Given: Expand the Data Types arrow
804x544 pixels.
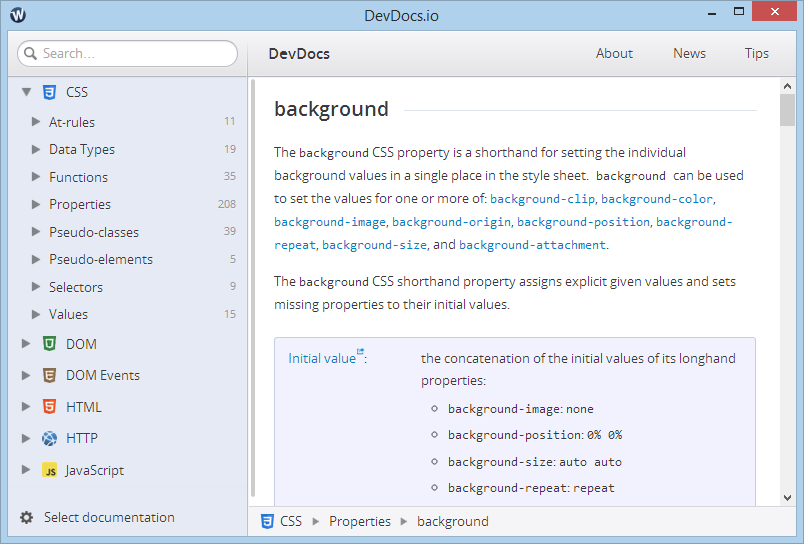Looking at the screenshot, I should pyautogui.click(x=36, y=149).
